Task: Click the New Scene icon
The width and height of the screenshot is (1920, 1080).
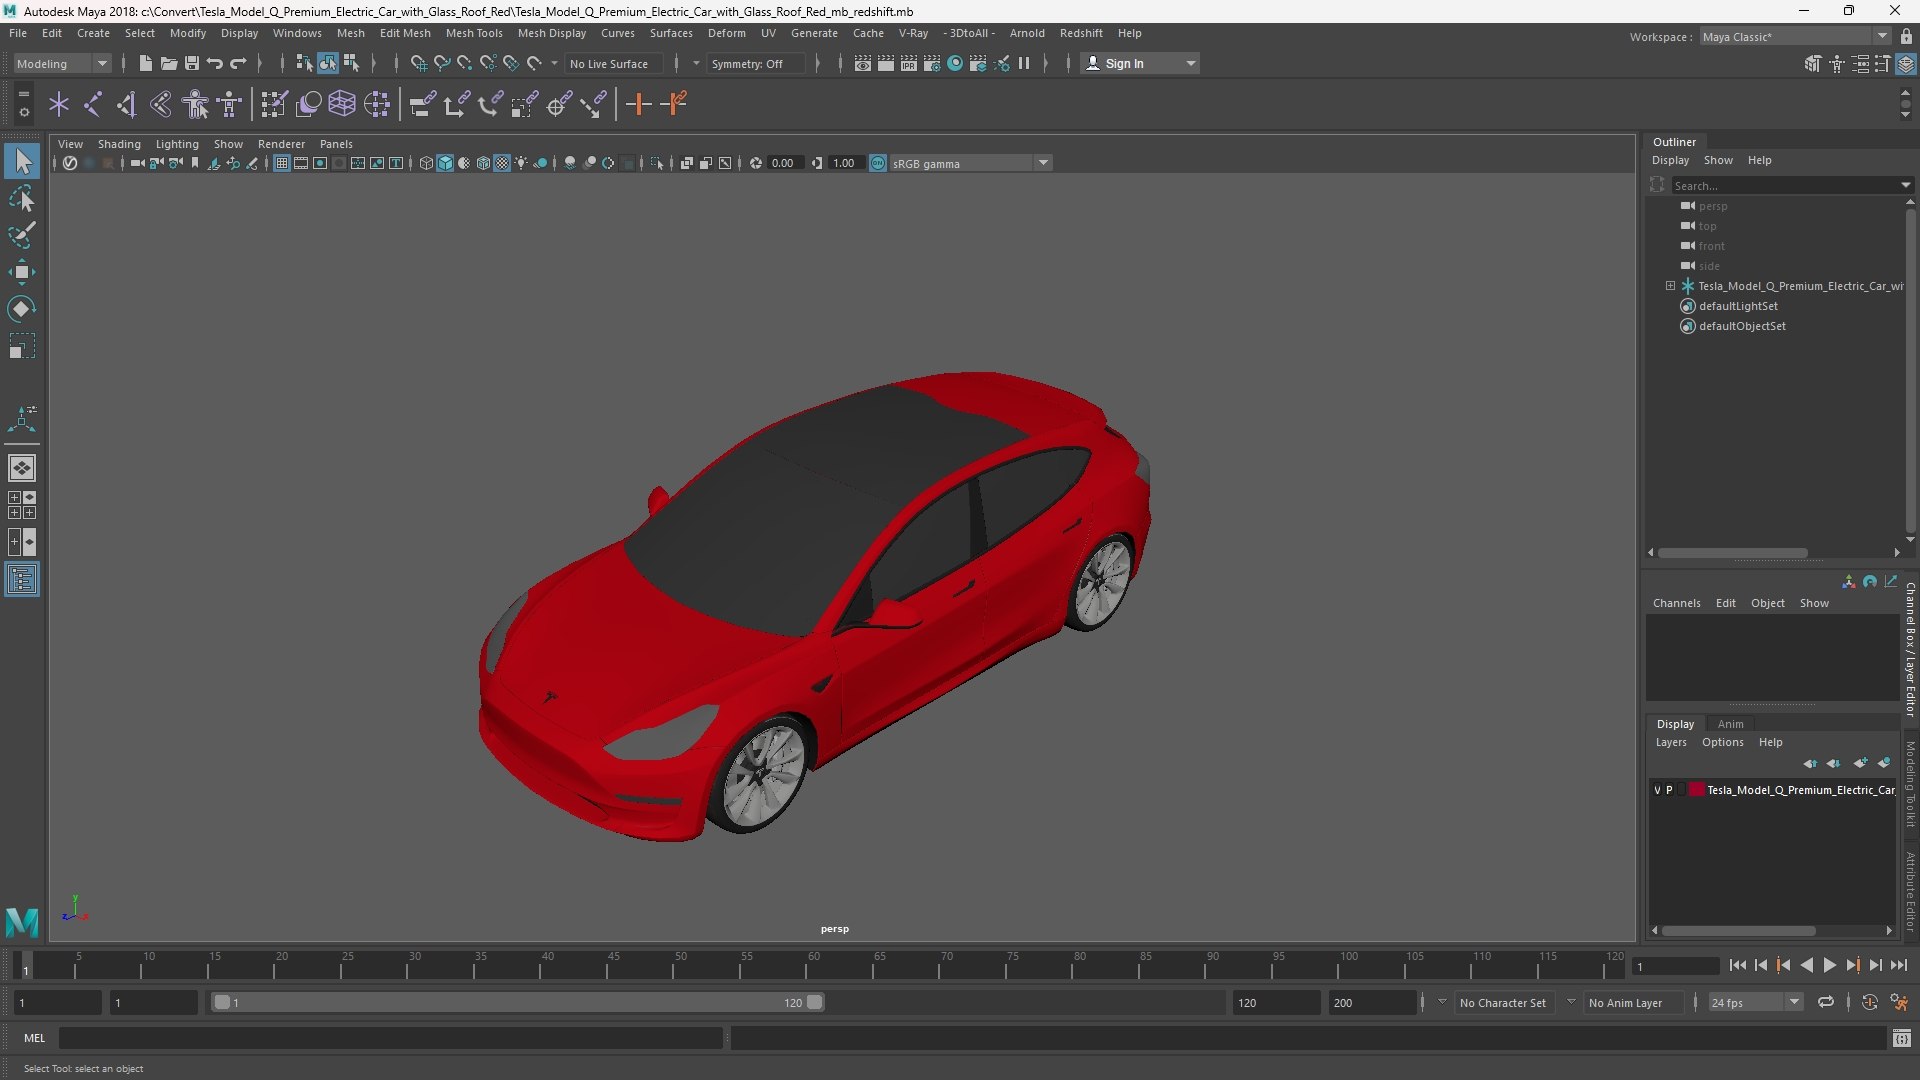Action: tap(145, 63)
